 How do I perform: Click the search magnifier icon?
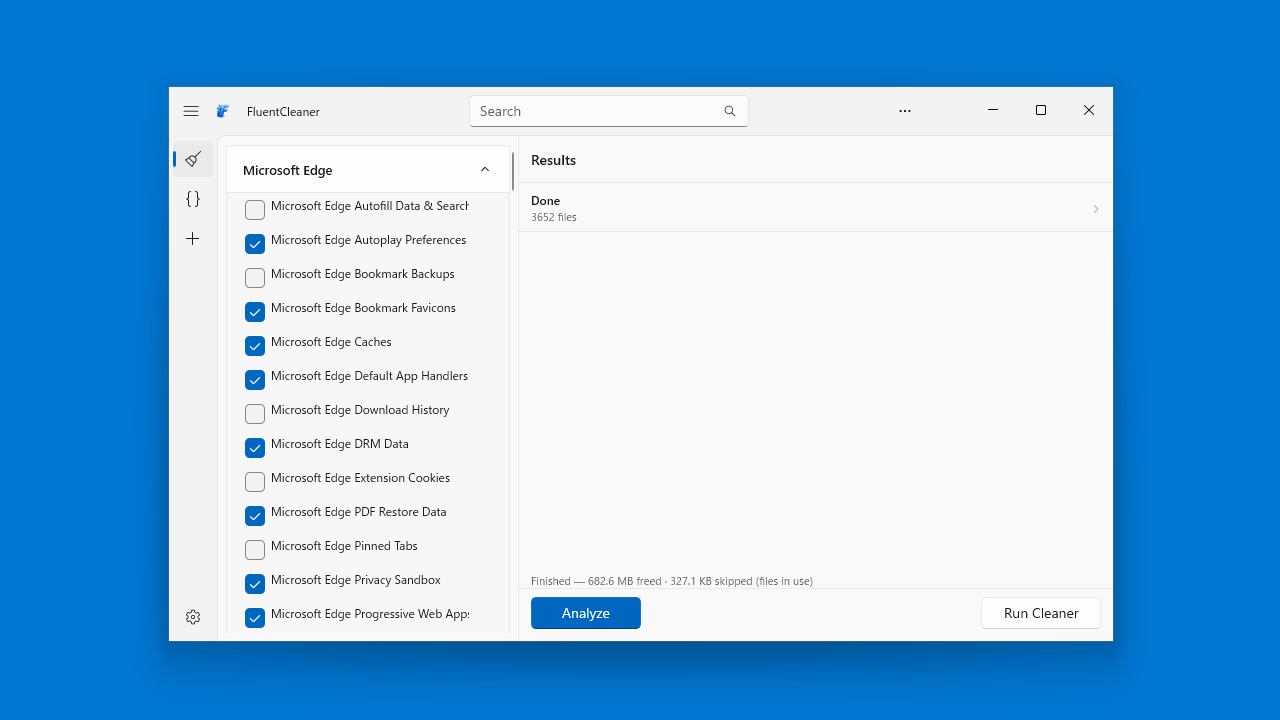[730, 111]
